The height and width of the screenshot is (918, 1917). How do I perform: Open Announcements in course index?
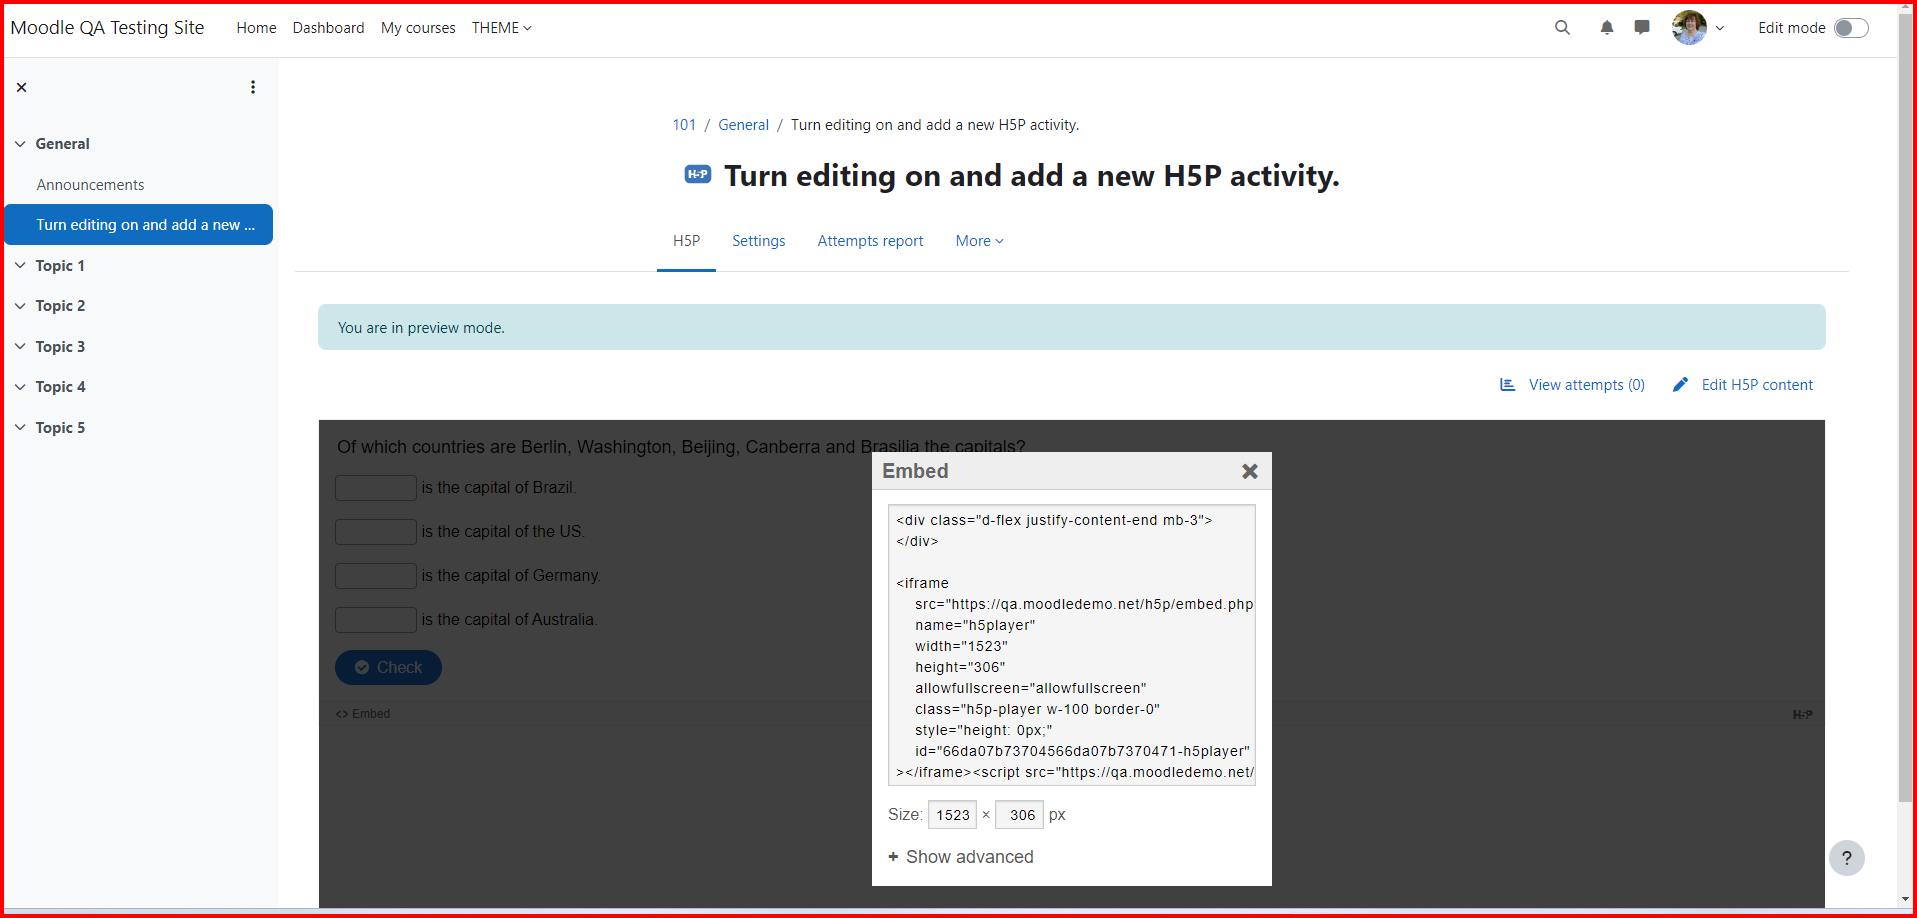[90, 185]
